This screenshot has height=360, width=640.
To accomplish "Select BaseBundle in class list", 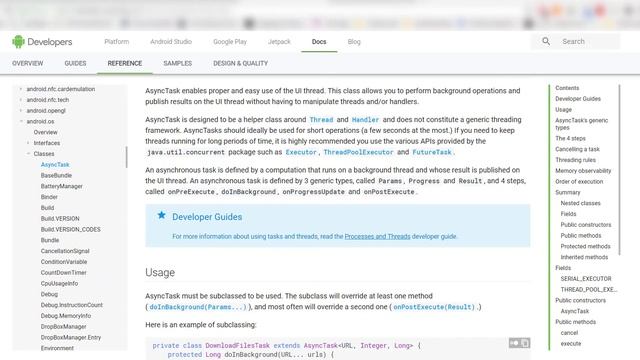I will pos(56,175).
